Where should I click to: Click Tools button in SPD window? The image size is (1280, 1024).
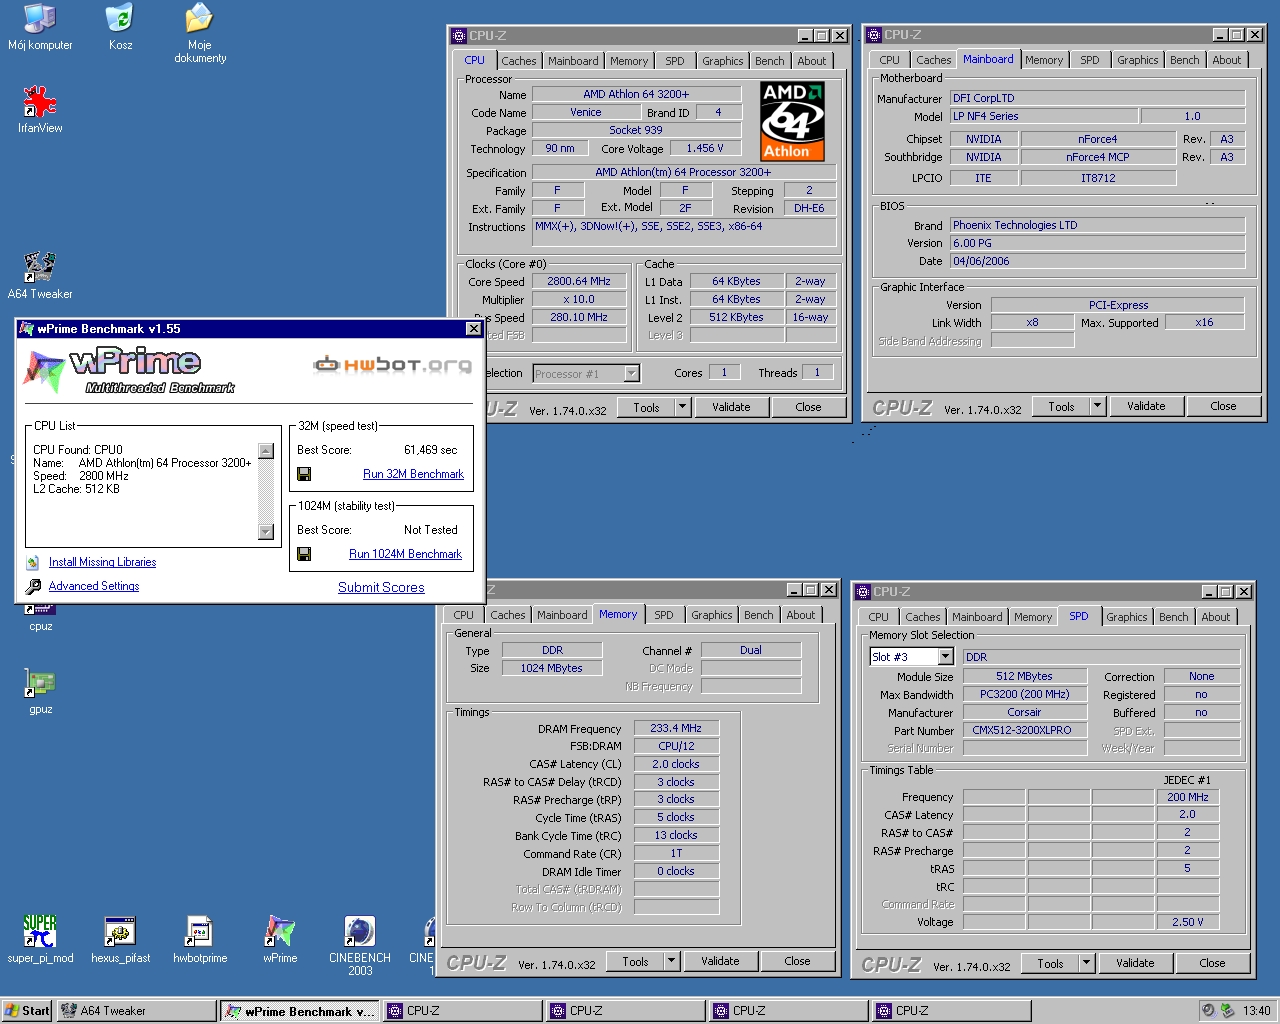tap(1050, 963)
